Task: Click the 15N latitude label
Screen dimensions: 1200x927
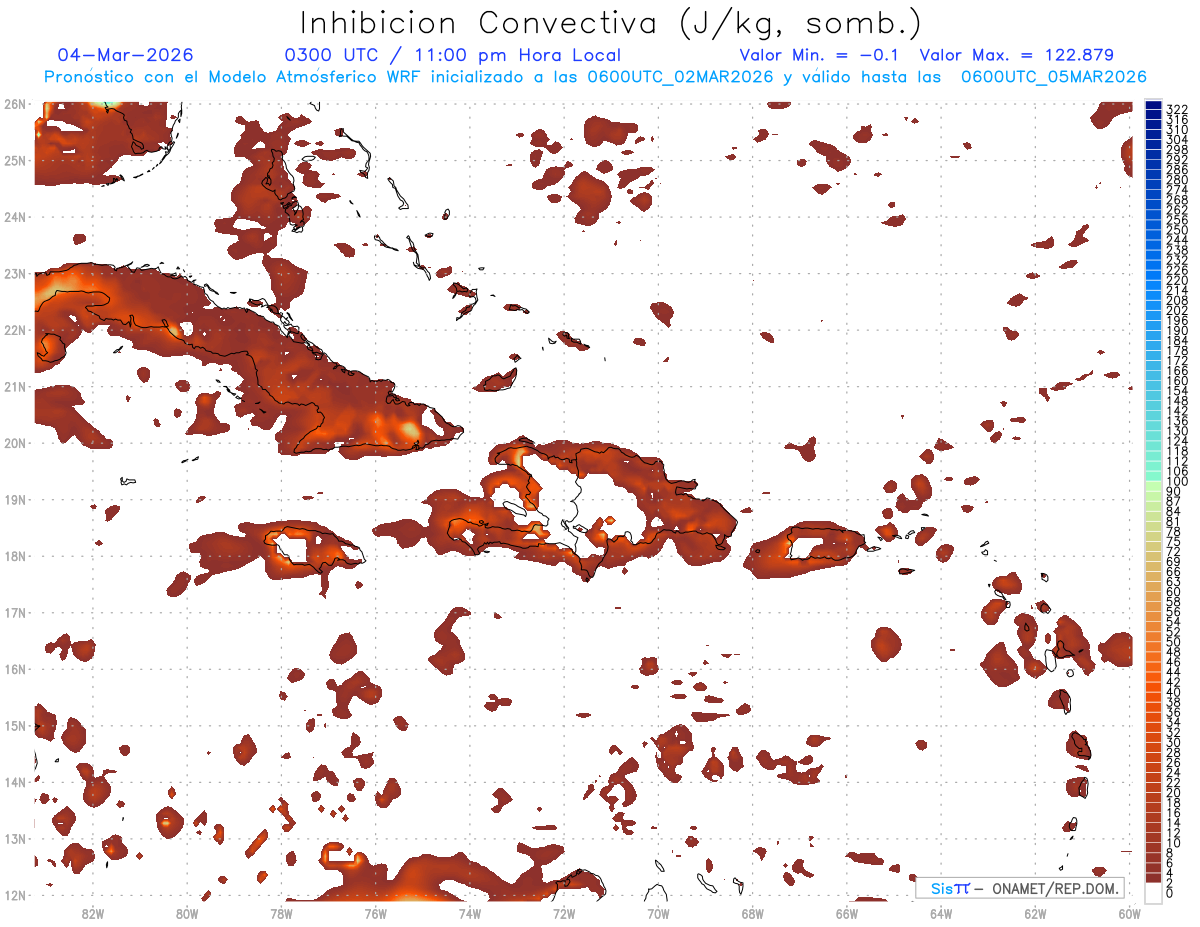Action: 14,725
